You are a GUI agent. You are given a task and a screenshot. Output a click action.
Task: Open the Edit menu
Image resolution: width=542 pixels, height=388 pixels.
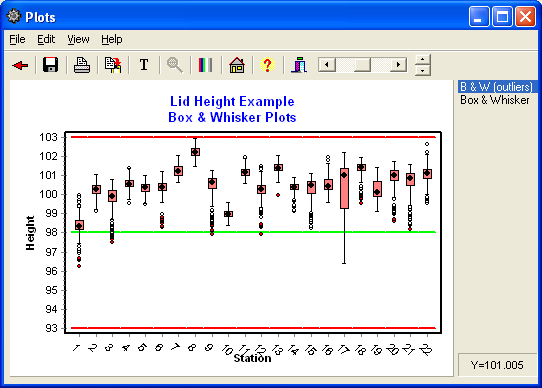46,39
